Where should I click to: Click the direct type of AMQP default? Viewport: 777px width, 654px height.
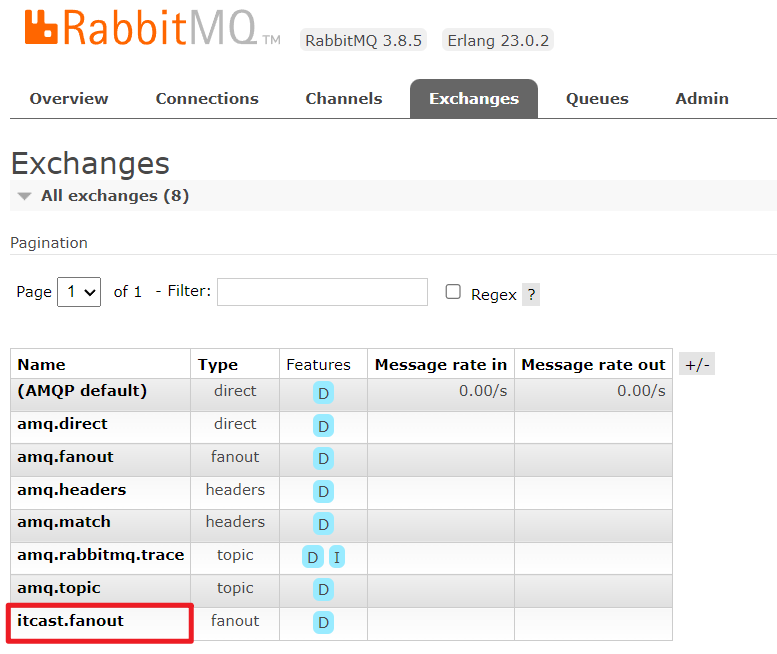tap(235, 390)
